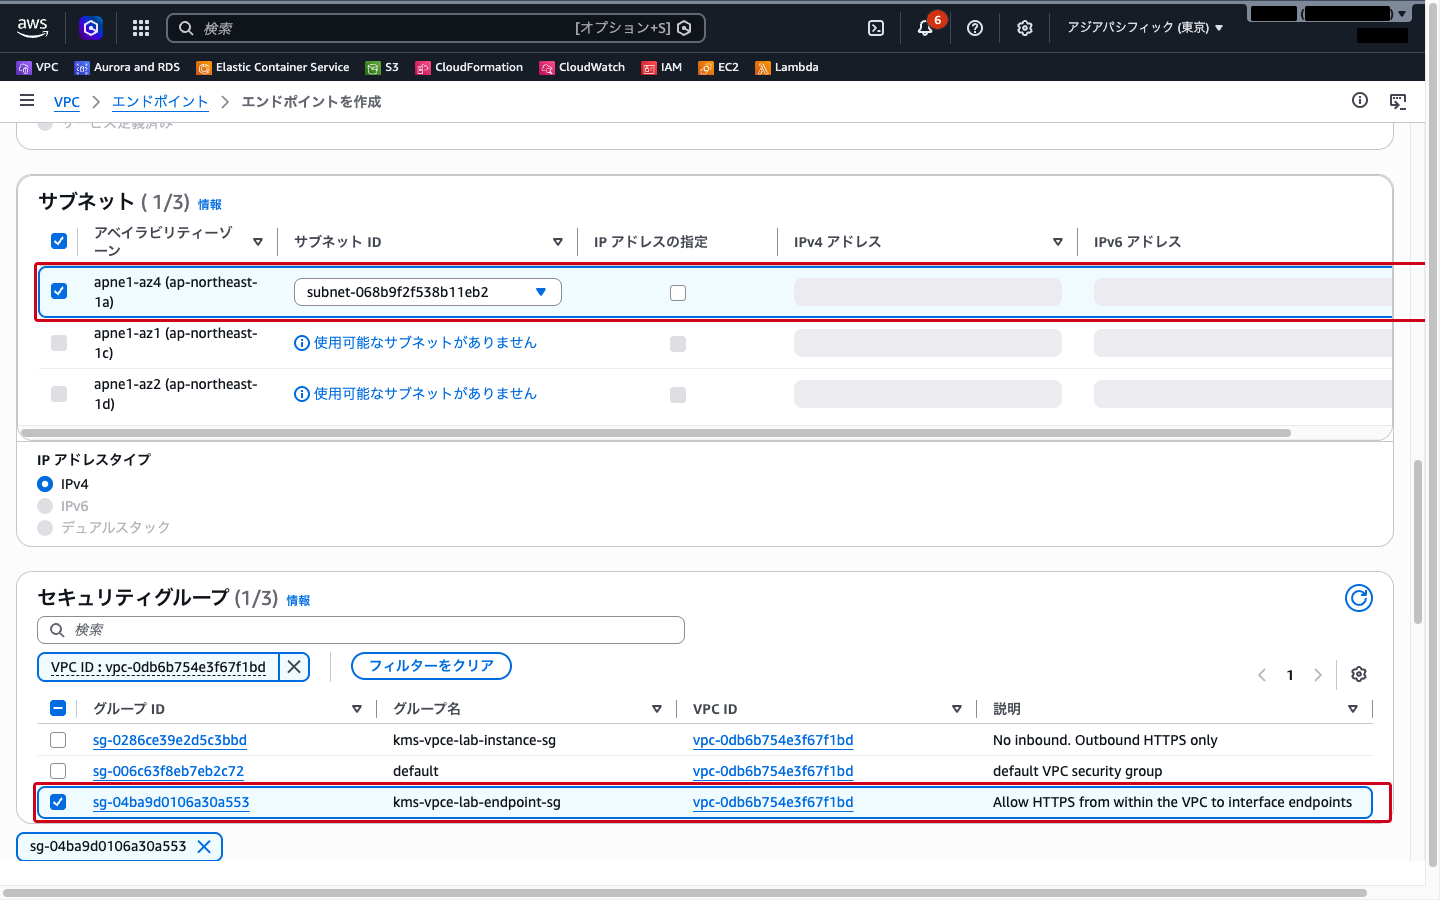Uncheck the apne1-az4 subnet row checkbox
Viewport: 1440px width, 900px height.
click(x=59, y=291)
